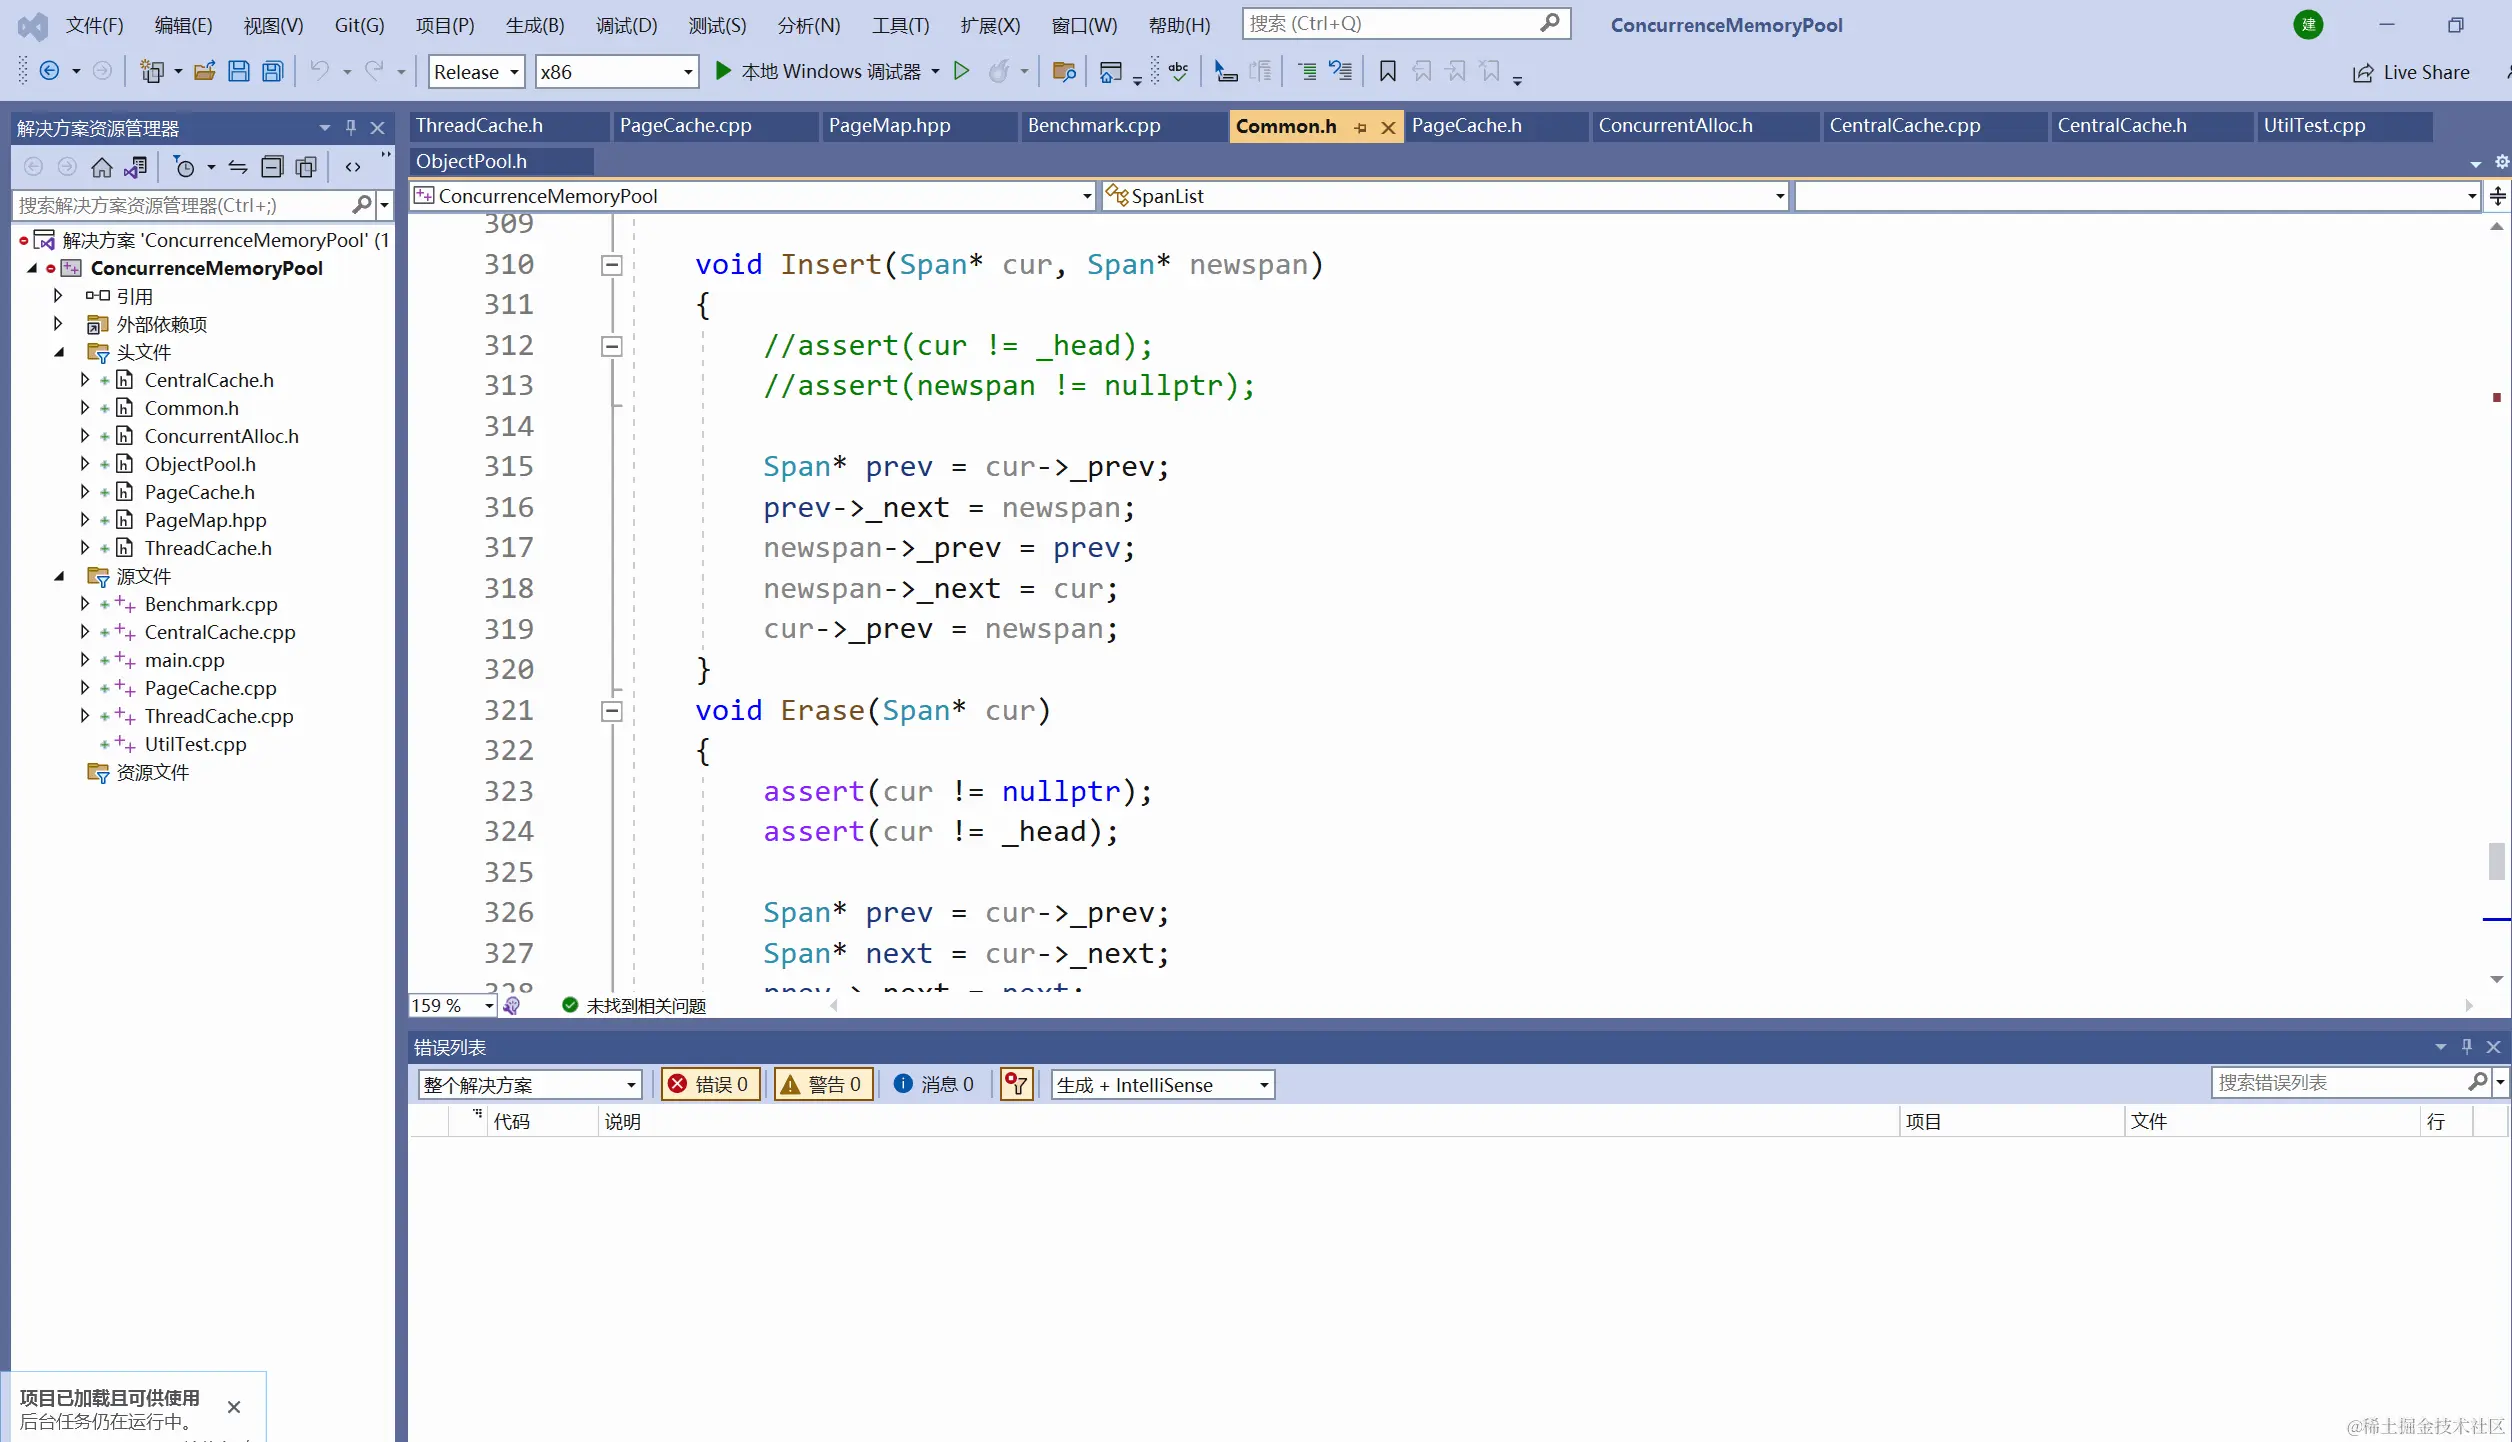2512x1442 pixels.
Task: Open CentralCache.cpp in Solution Explorer
Action: tap(219, 632)
